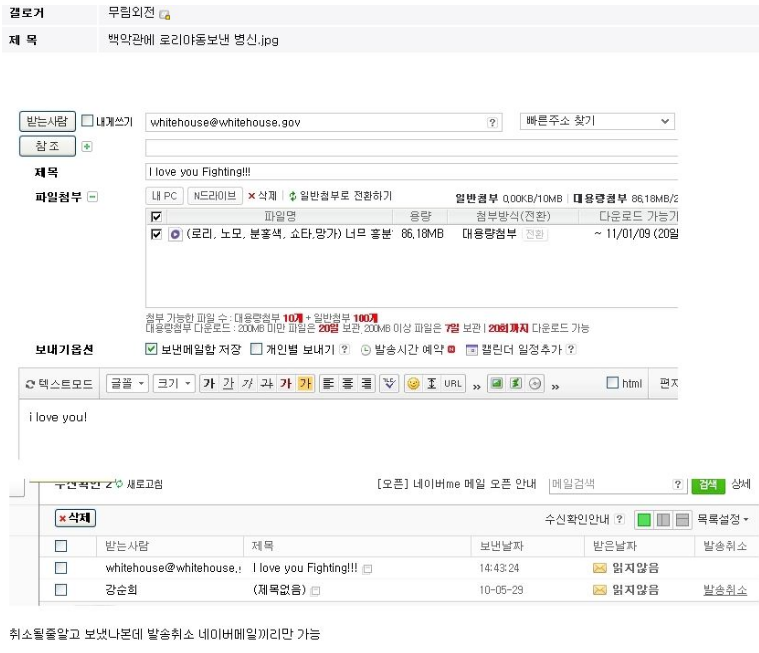Image resolution: width=759 pixels, height=653 pixels.
Task: Toggle the html checkbox
Action: (612, 383)
